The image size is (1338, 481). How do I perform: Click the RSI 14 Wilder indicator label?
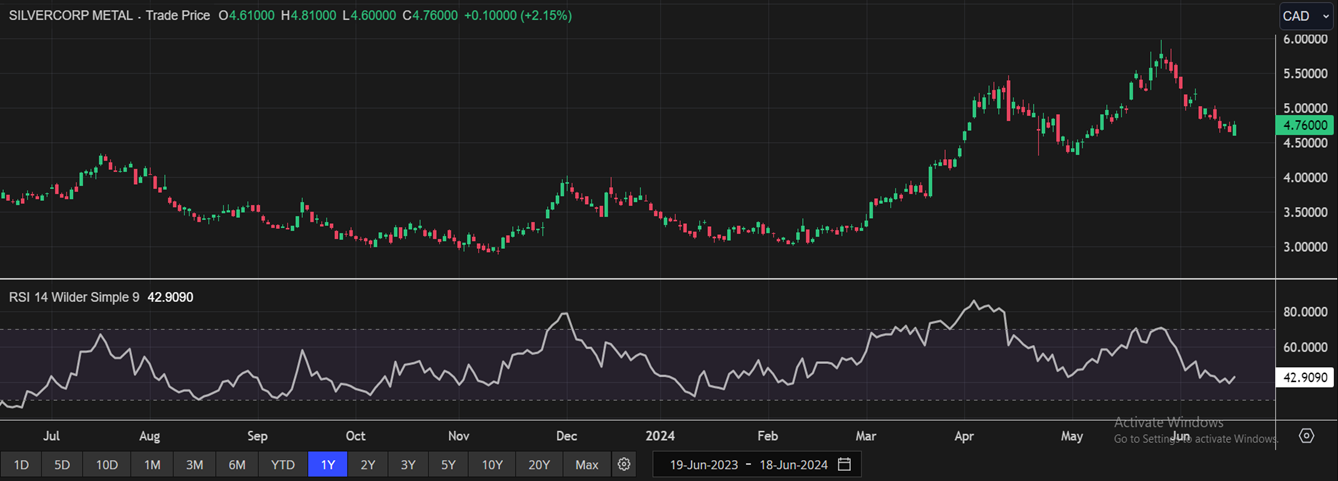(x=75, y=297)
